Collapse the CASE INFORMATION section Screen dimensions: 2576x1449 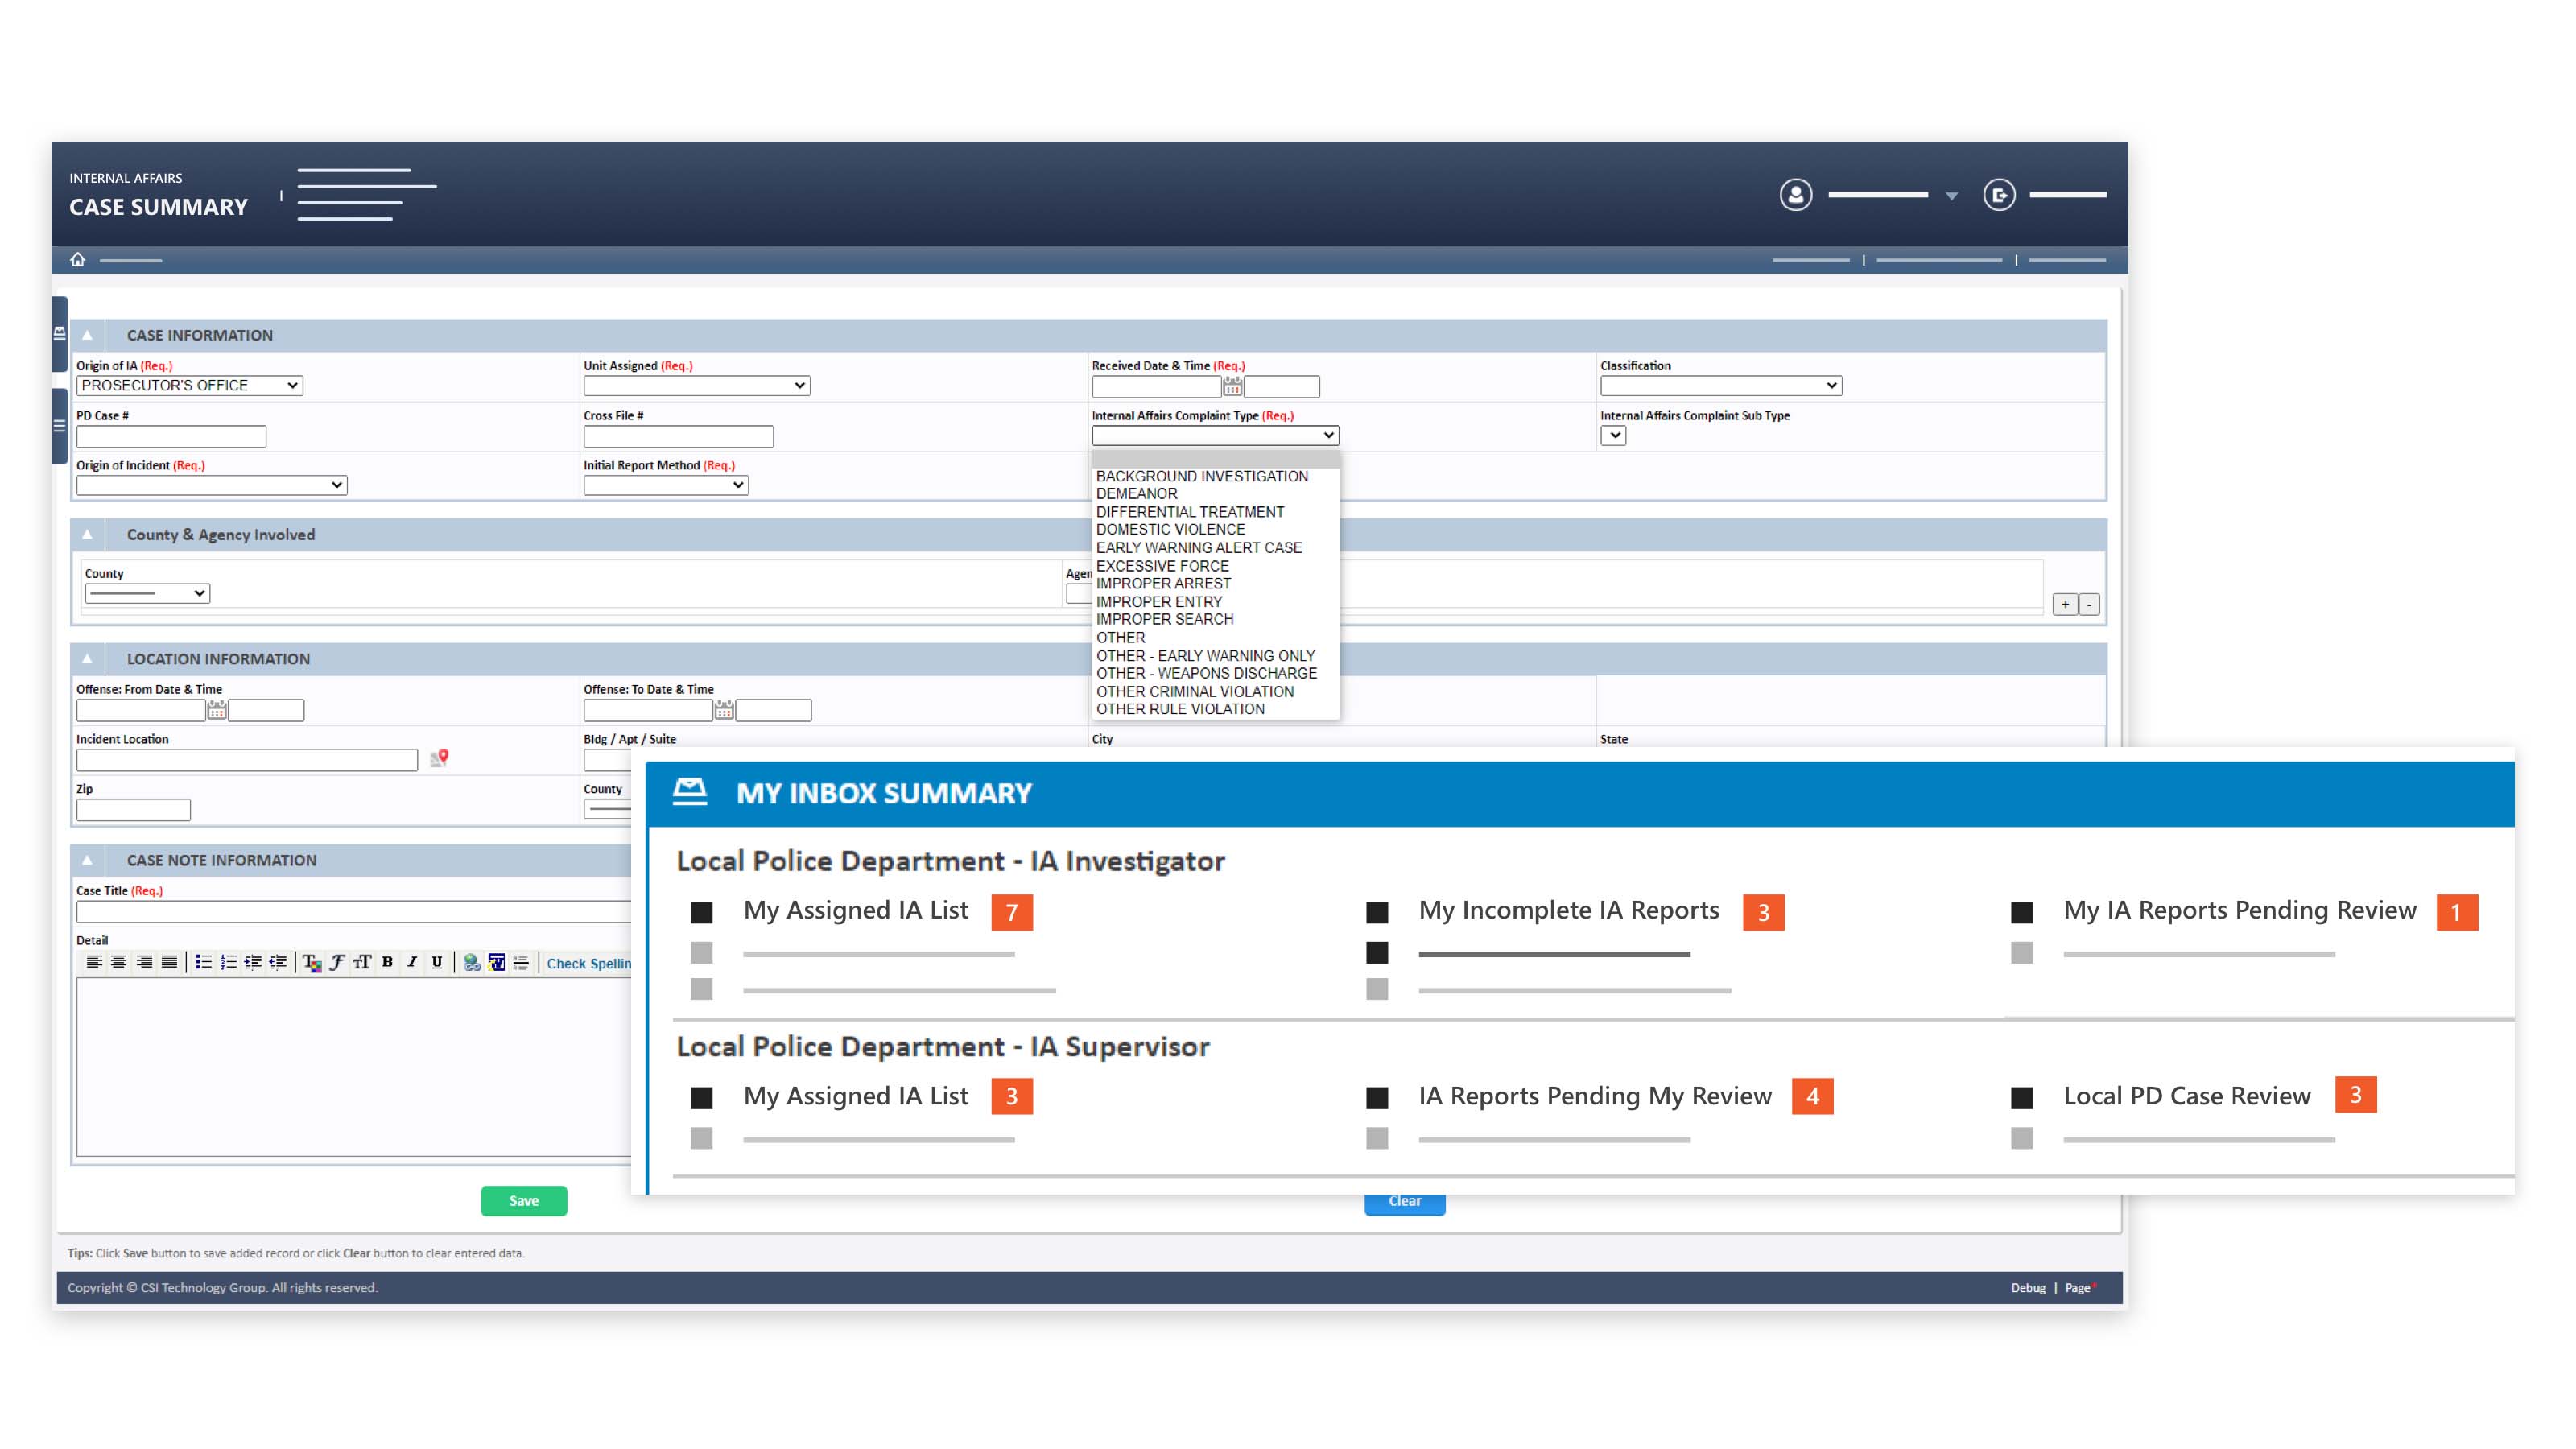(x=87, y=335)
